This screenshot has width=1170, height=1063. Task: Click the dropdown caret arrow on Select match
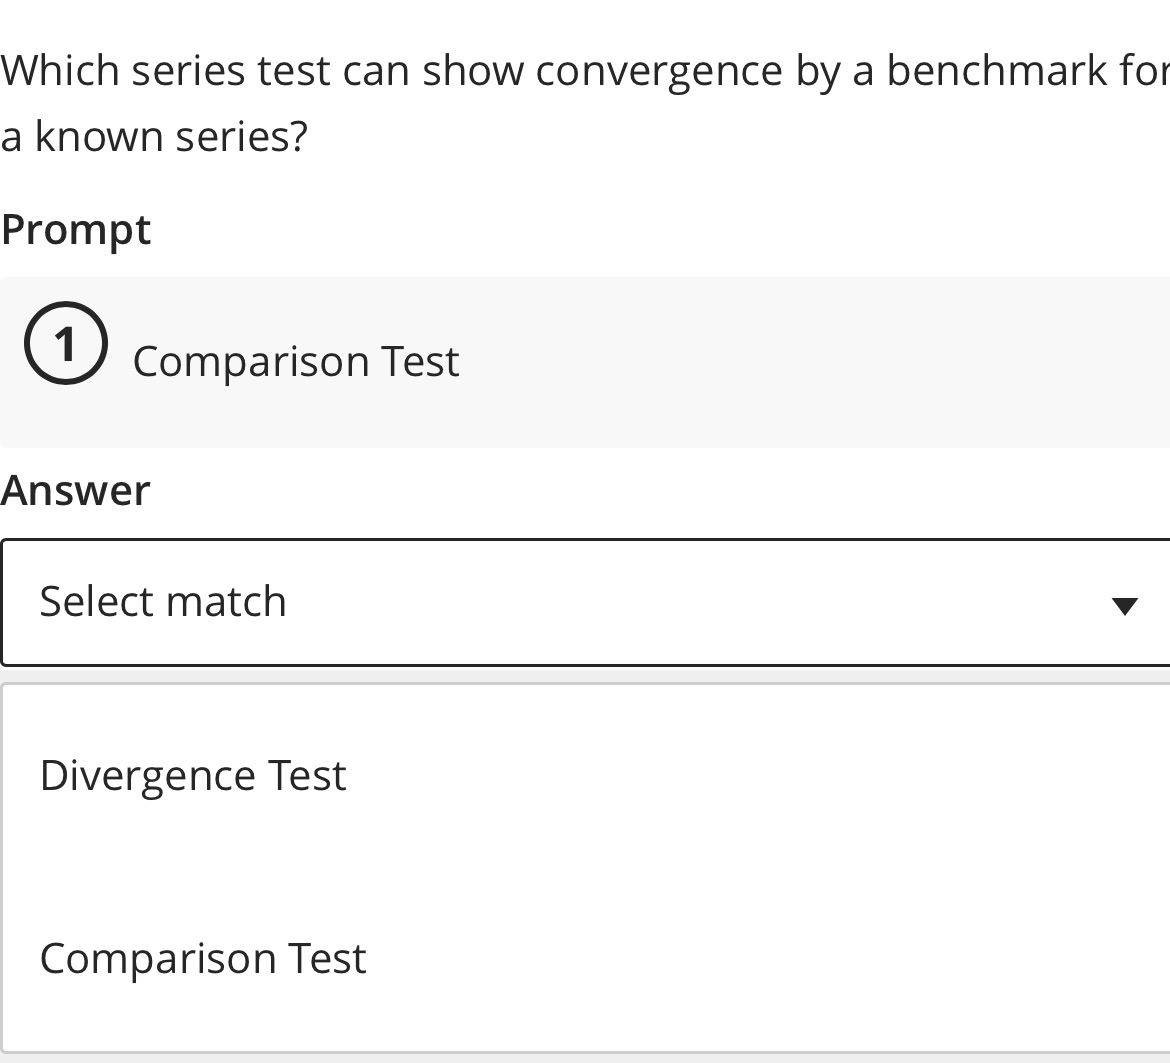[1125, 604]
